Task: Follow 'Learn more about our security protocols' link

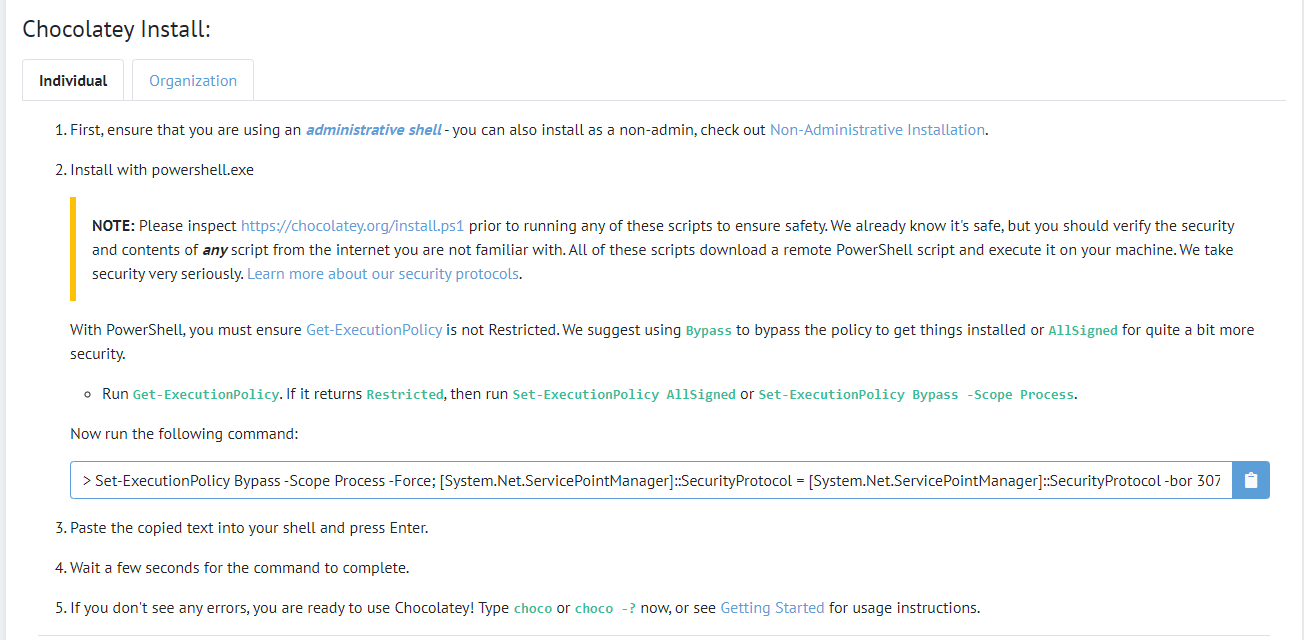Action: tap(383, 274)
